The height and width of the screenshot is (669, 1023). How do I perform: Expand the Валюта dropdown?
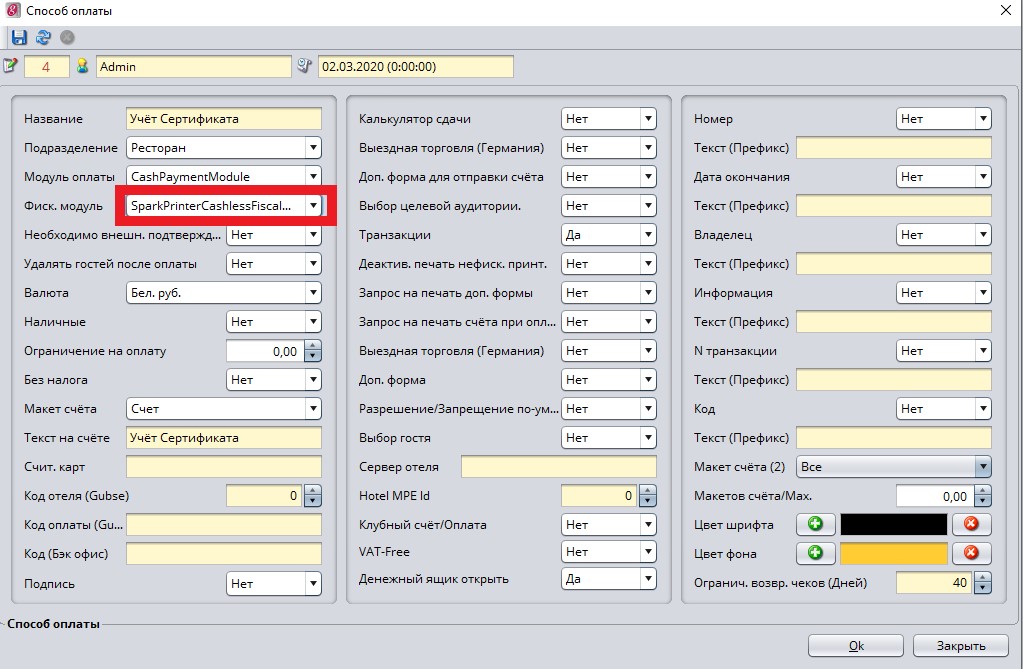(x=313, y=293)
